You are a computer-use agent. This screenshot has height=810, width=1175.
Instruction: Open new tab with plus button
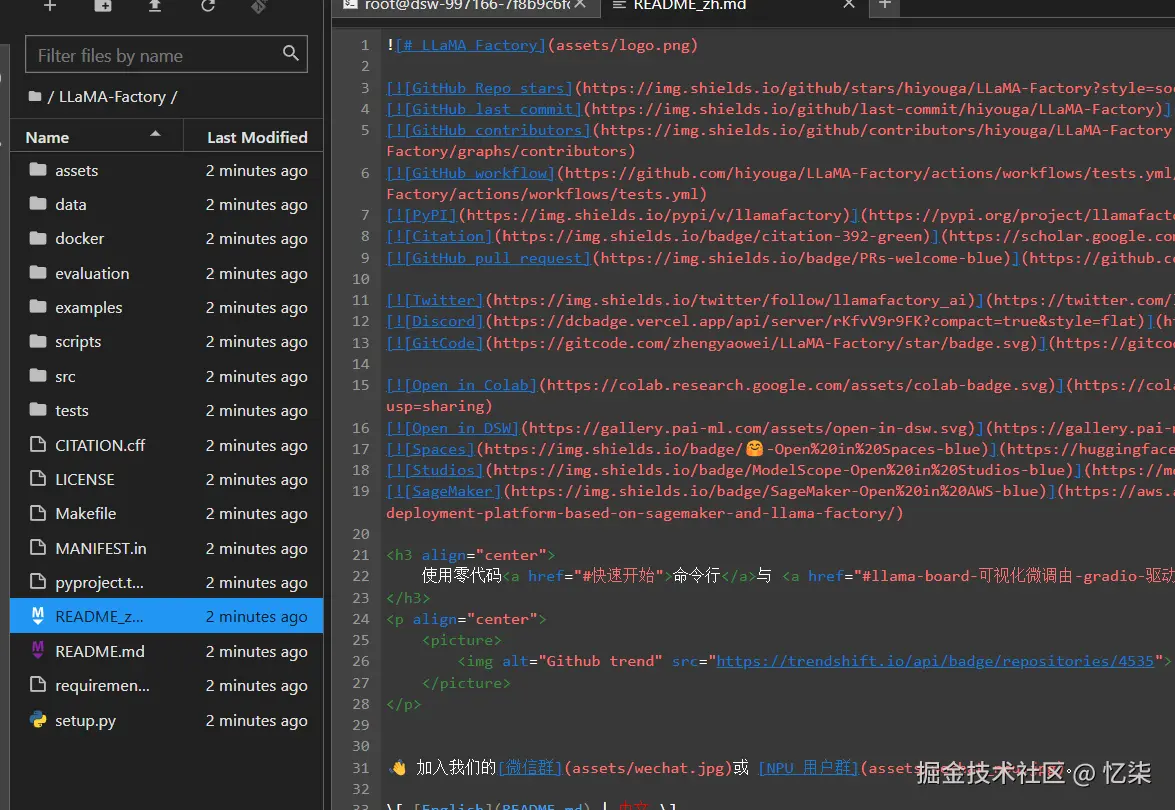point(884,5)
